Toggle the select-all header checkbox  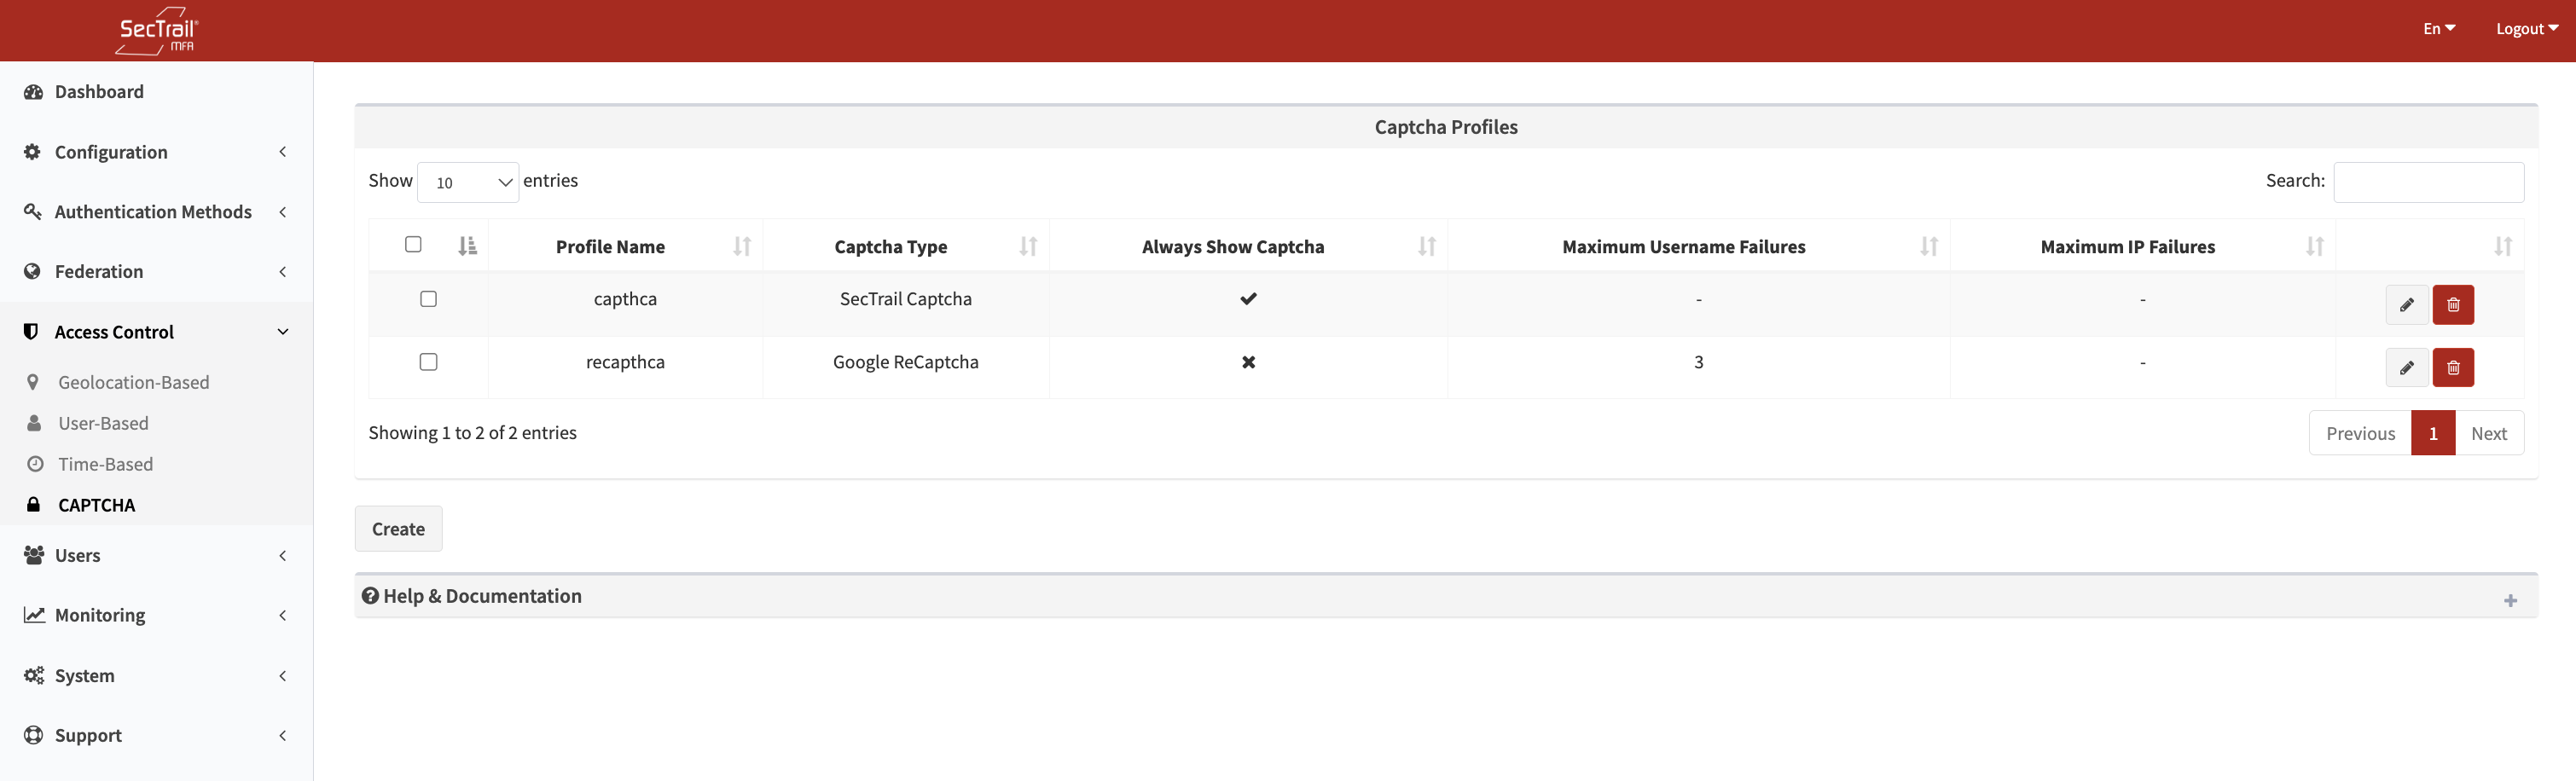(x=413, y=245)
